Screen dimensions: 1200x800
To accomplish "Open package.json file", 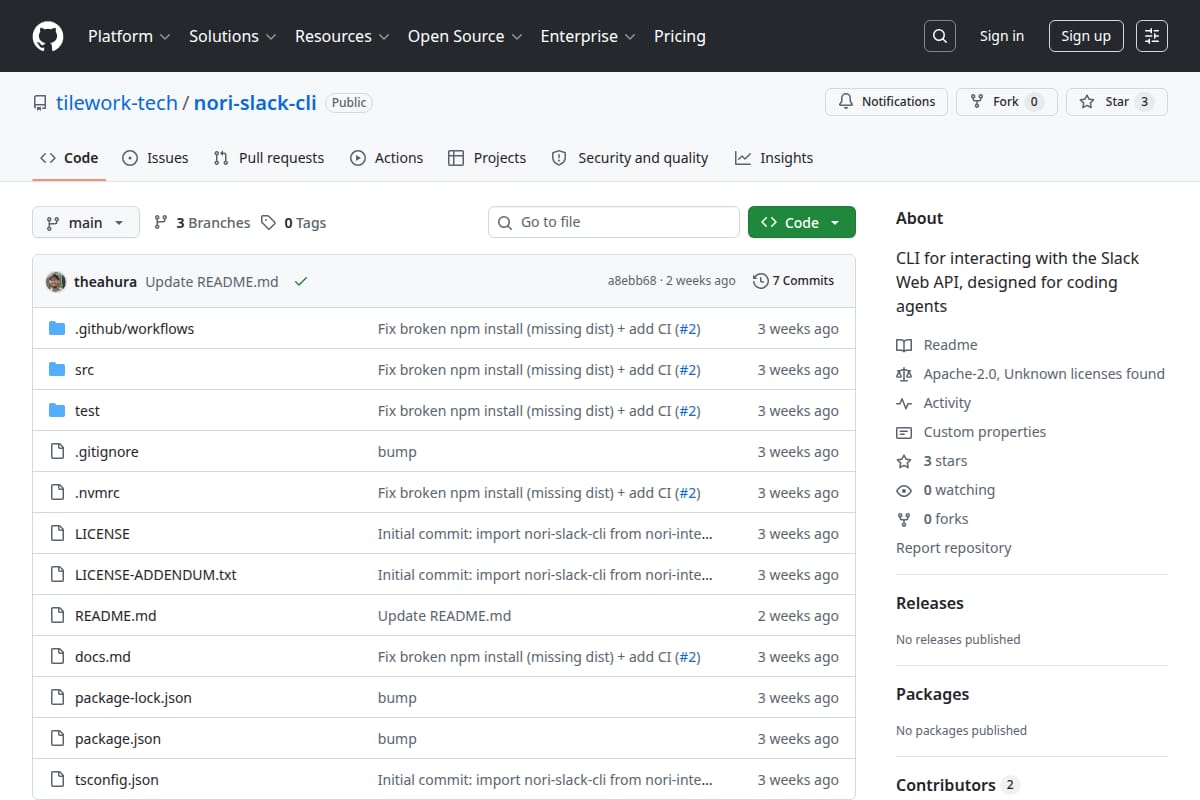I will pos(117,739).
